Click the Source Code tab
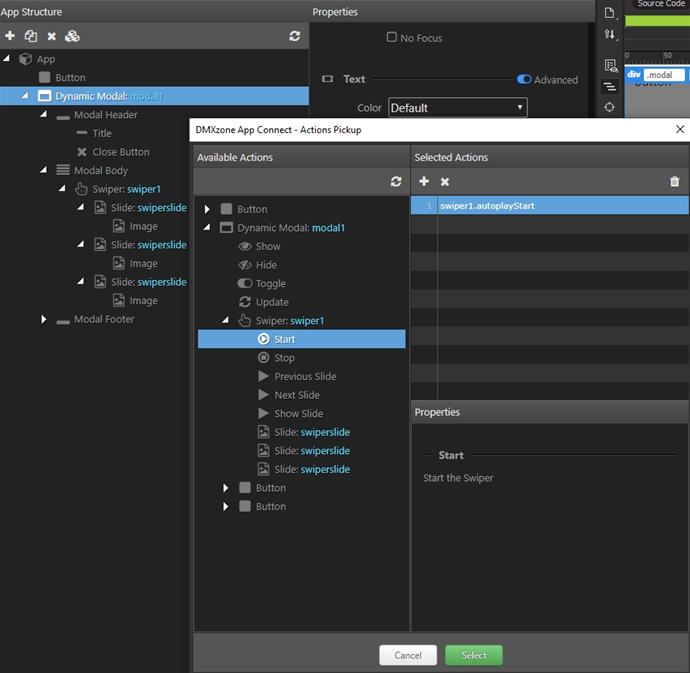Image resolution: width=690 pixels, height=673 pixels. coord(660,4)
